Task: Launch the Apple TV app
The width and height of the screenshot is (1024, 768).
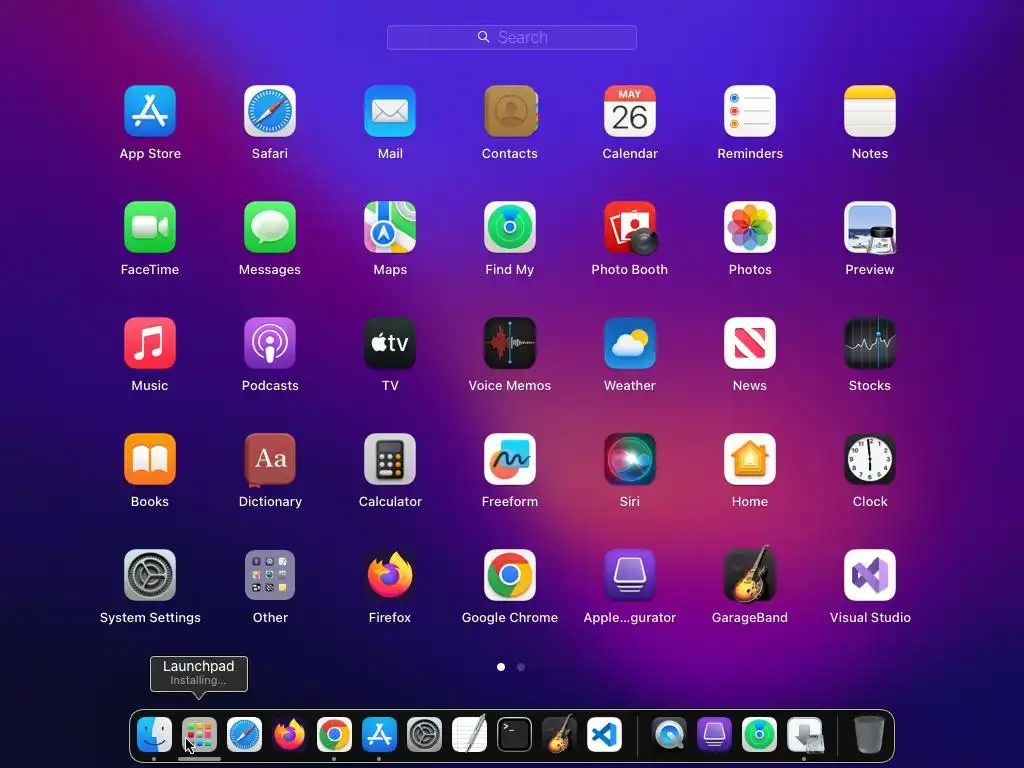Action: (x=390, y=343)
